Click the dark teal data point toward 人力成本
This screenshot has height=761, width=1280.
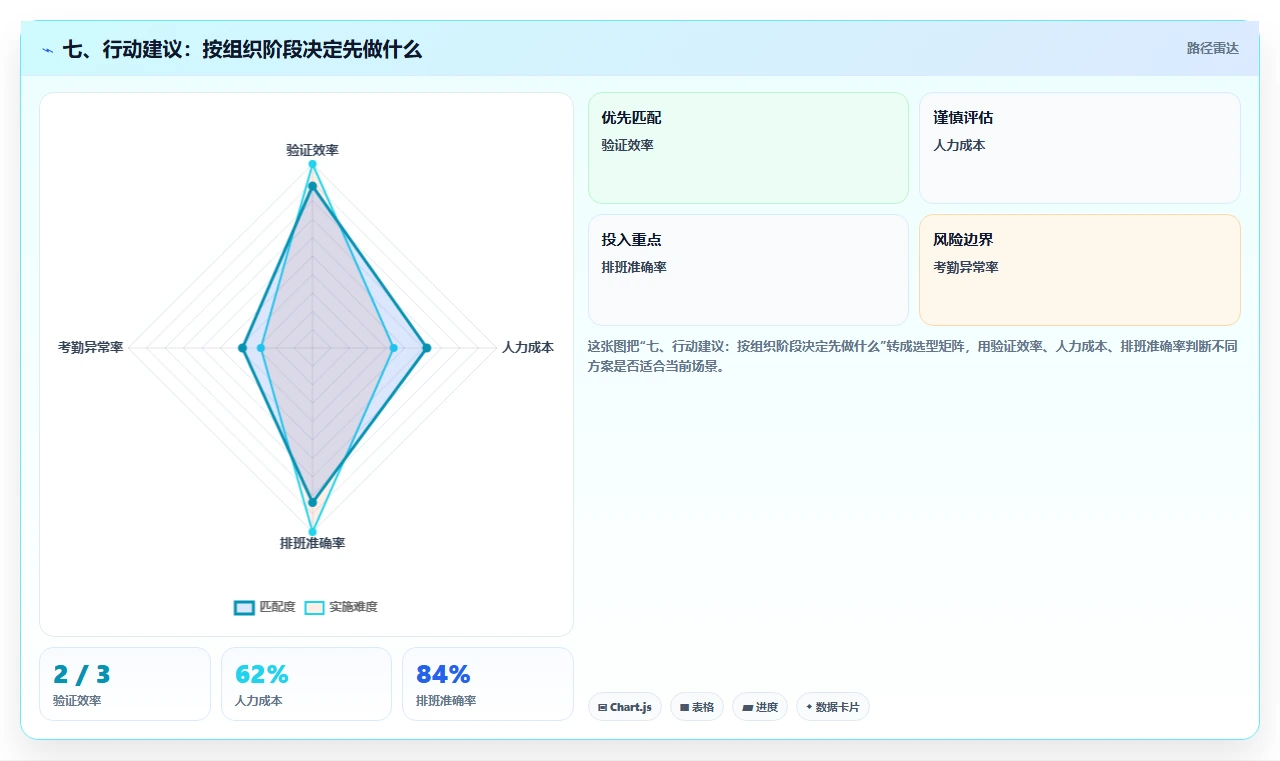426,348
